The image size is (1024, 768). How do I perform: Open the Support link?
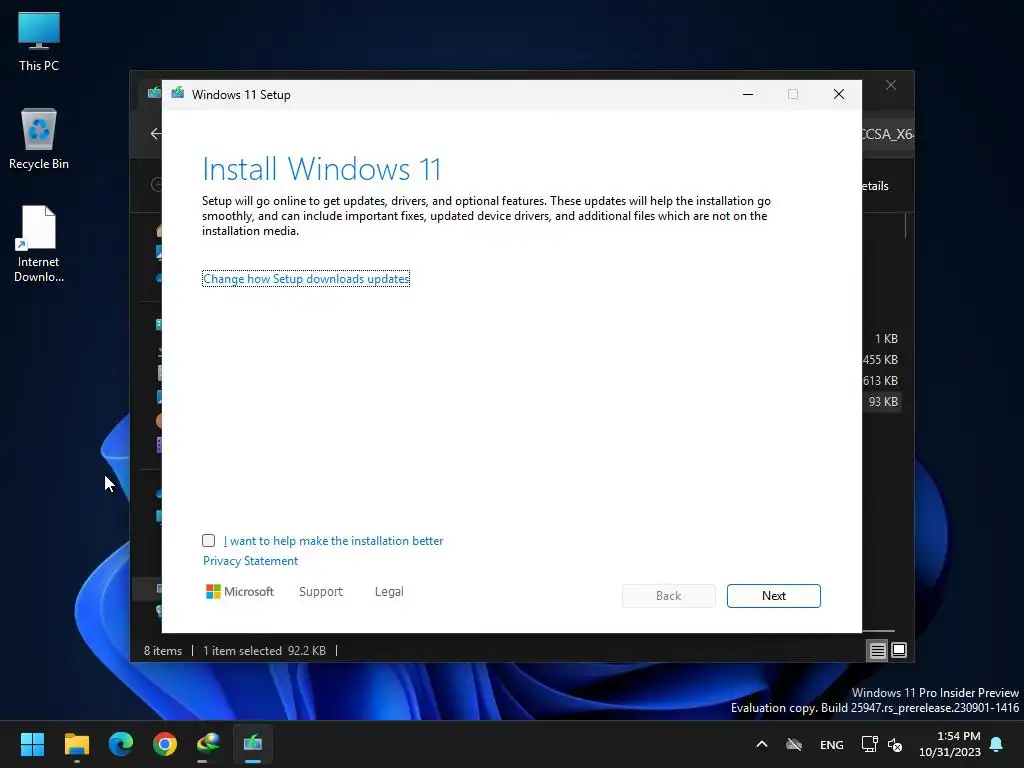321,592
